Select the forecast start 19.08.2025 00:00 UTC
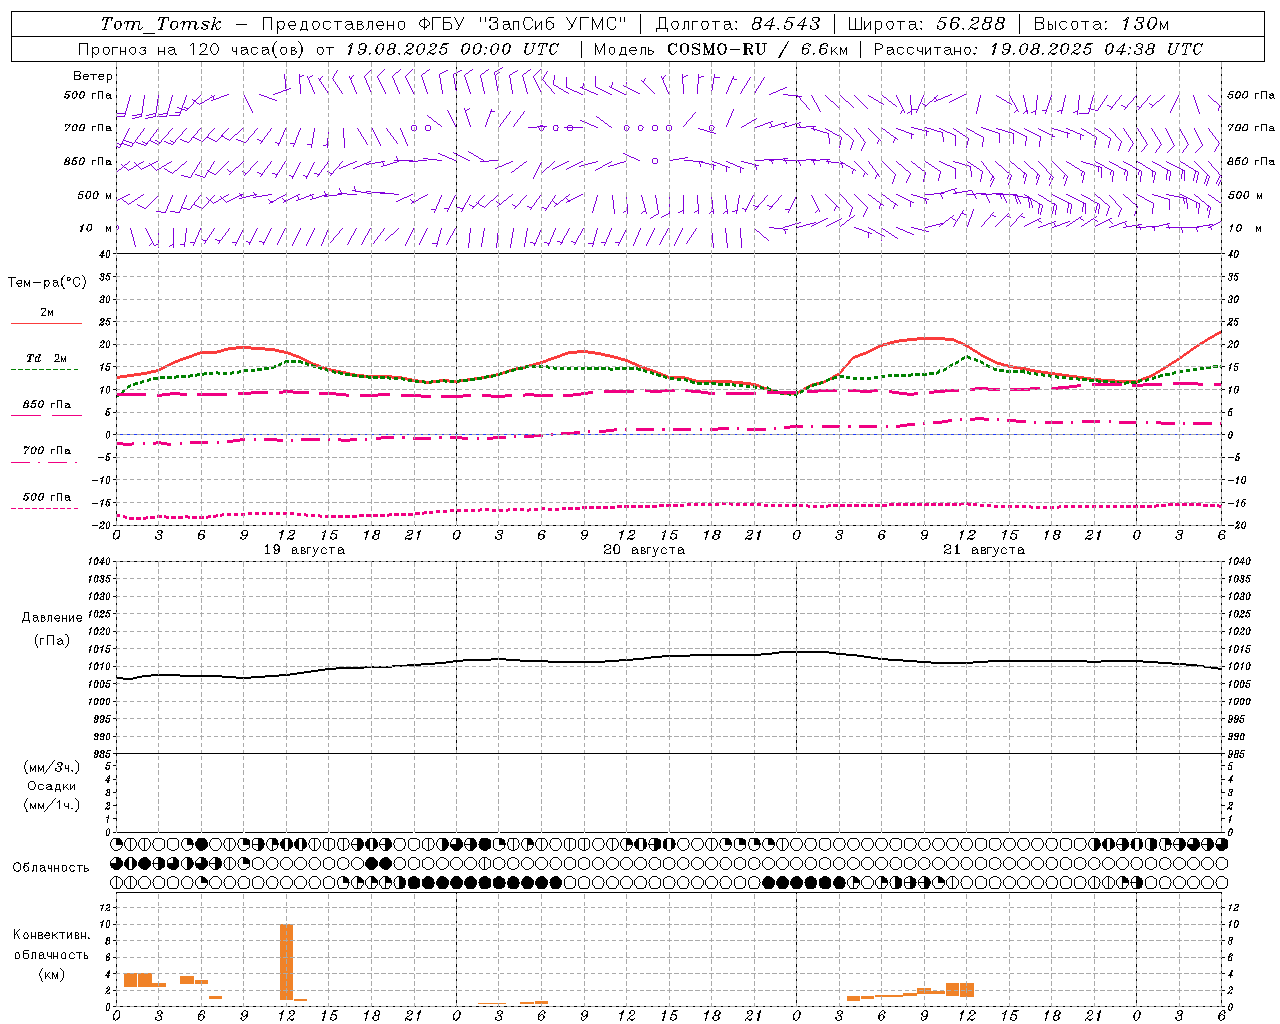The height and width of the screenshot is (1024, 1280). (452, 49)
